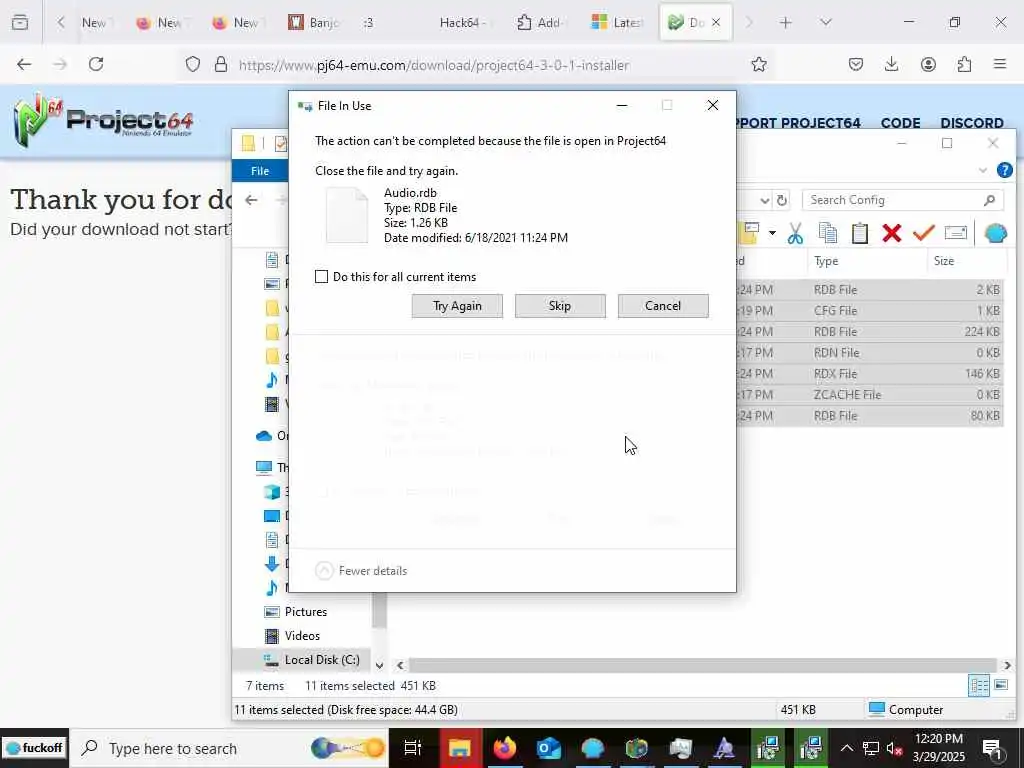Expand the Explorer ribbon chevron

pos(983,170)
